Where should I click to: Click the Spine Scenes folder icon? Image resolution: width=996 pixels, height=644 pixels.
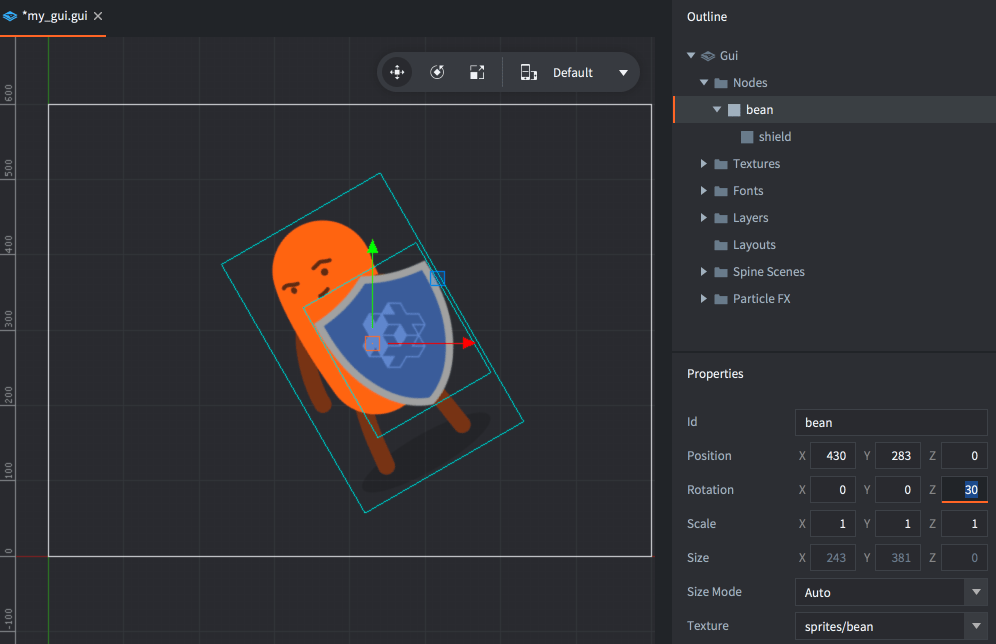click(x=720, y=272)
